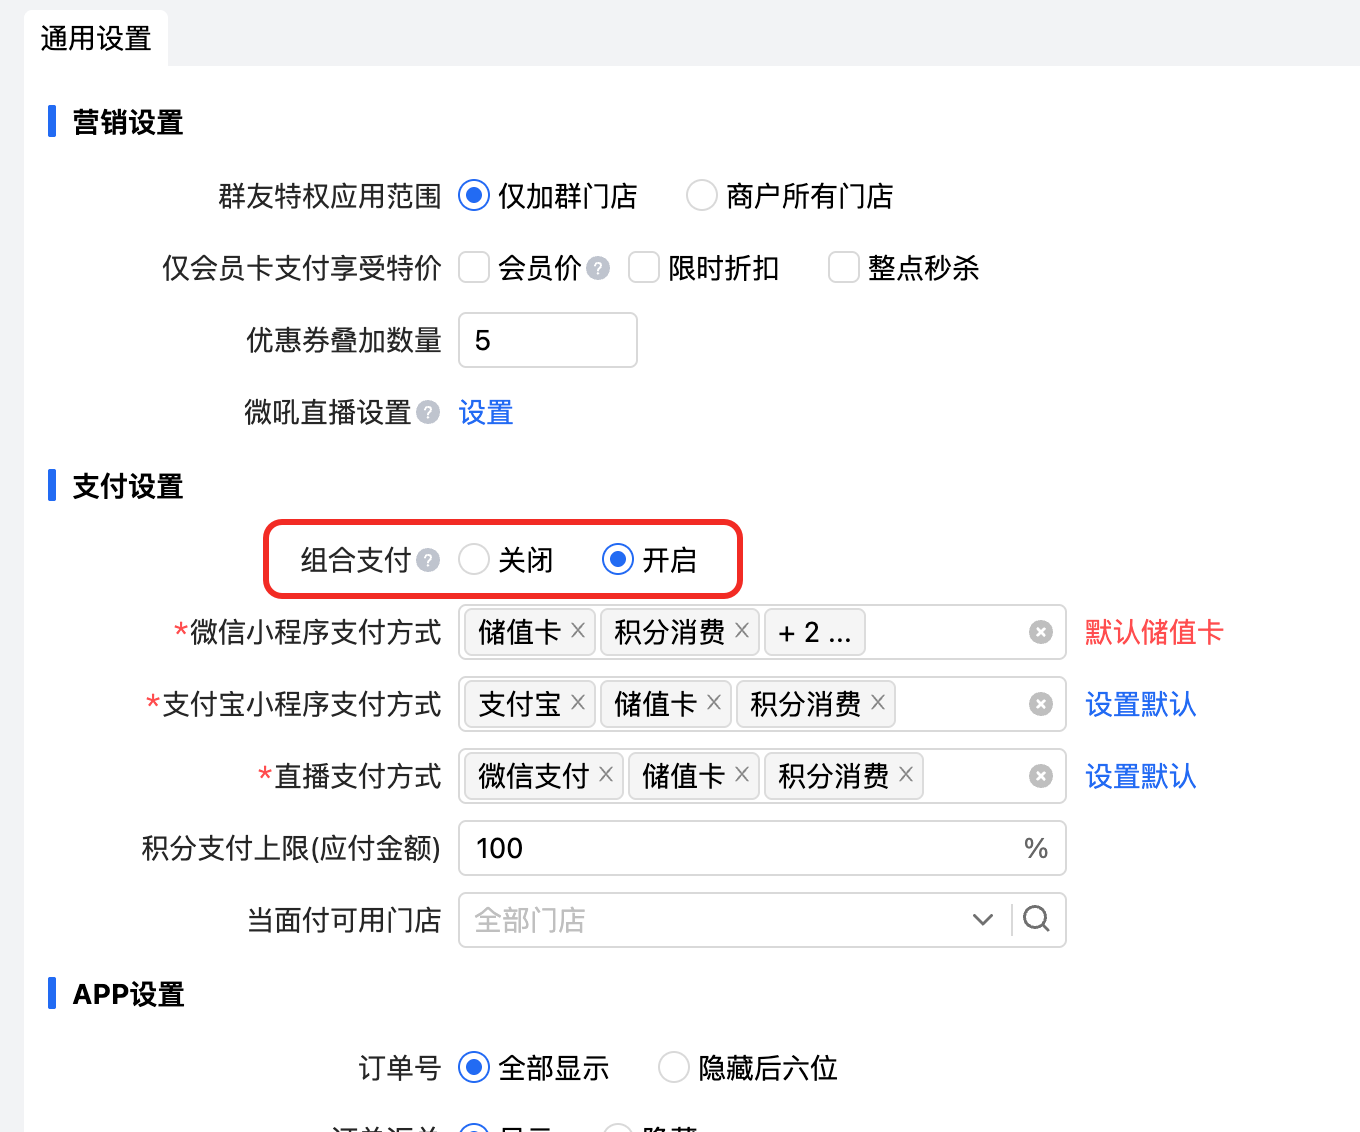Expand 当面付可用门店 dropdown arrow
Viewport: 1360px width, 1132px height.
[x=983, y=919]
